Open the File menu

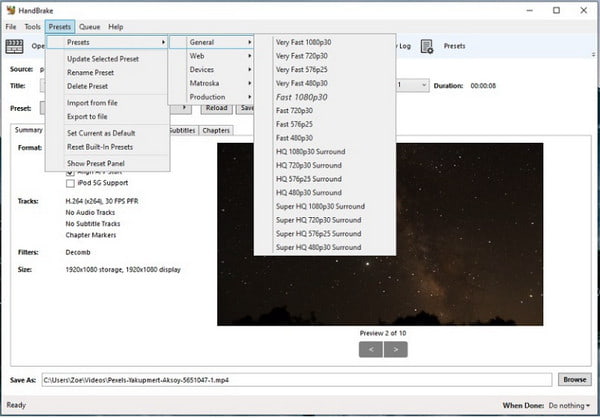point(11,27)
